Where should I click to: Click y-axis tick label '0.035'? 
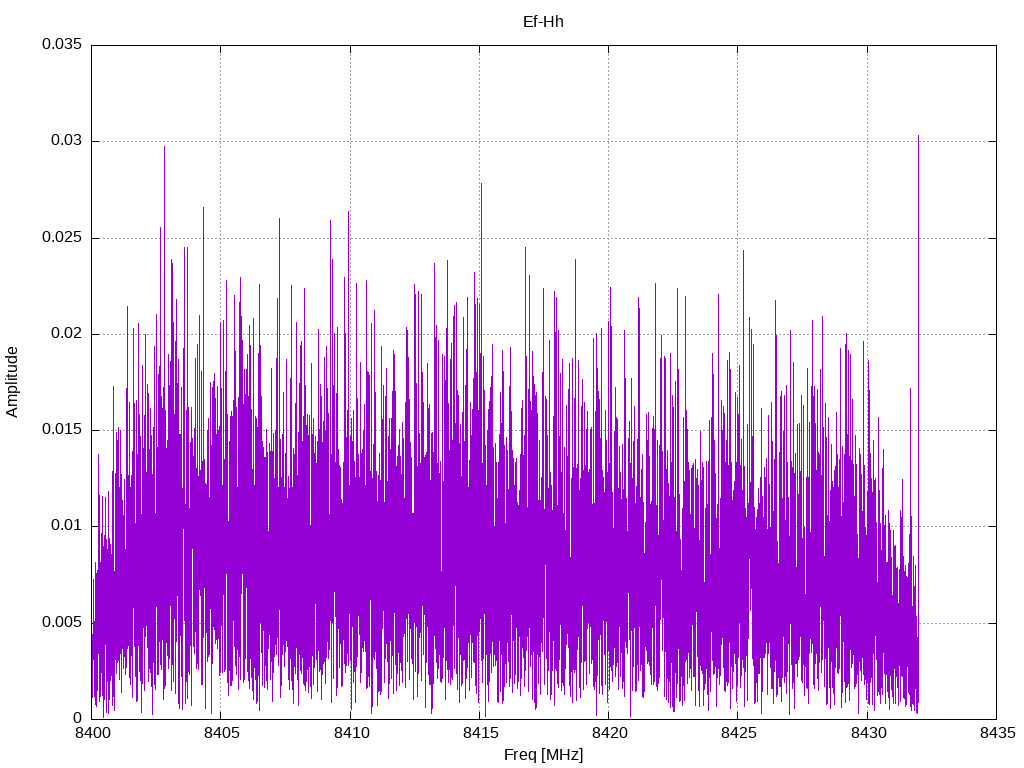(x=62, y=44)
